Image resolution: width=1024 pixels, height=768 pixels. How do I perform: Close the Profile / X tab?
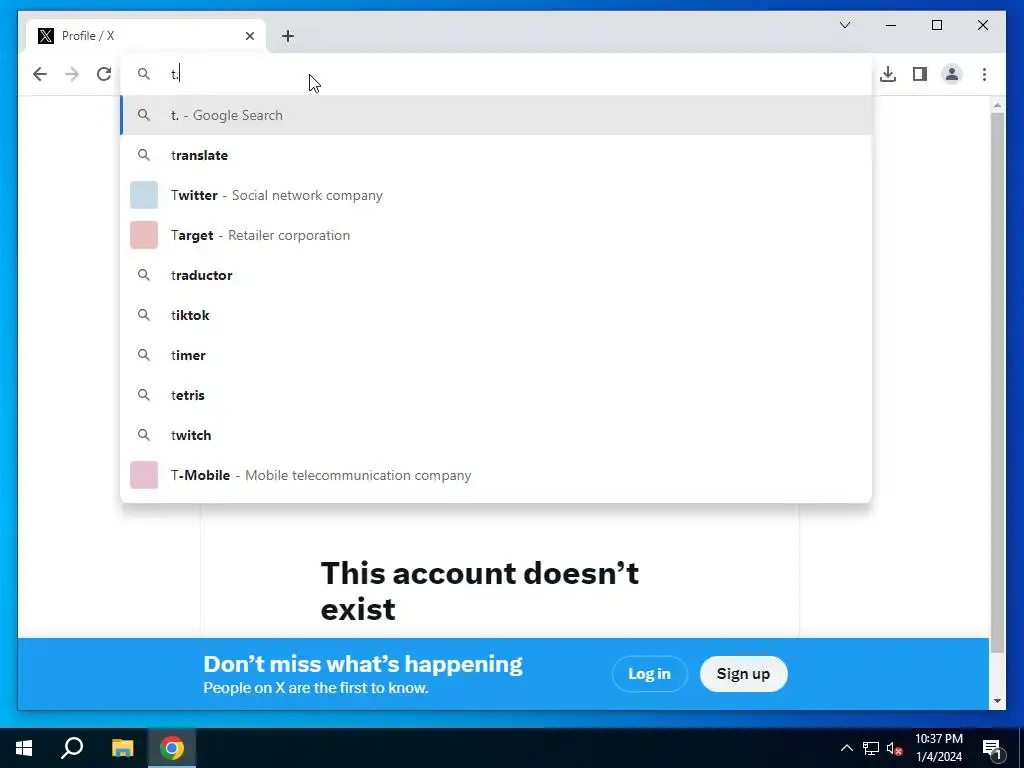click(x=249, y=36)
